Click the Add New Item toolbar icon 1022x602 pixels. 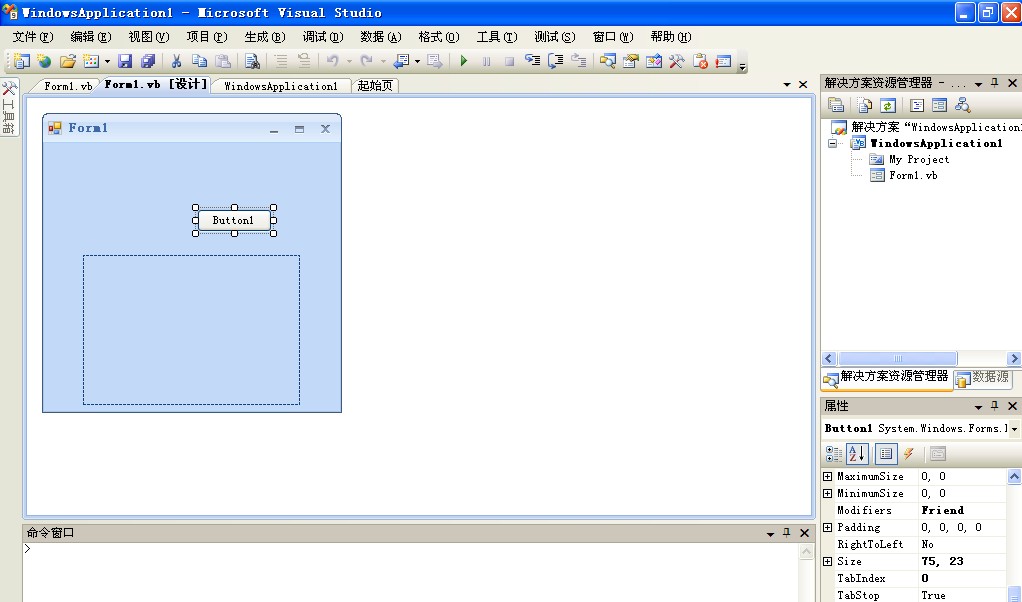coord(91,61)
